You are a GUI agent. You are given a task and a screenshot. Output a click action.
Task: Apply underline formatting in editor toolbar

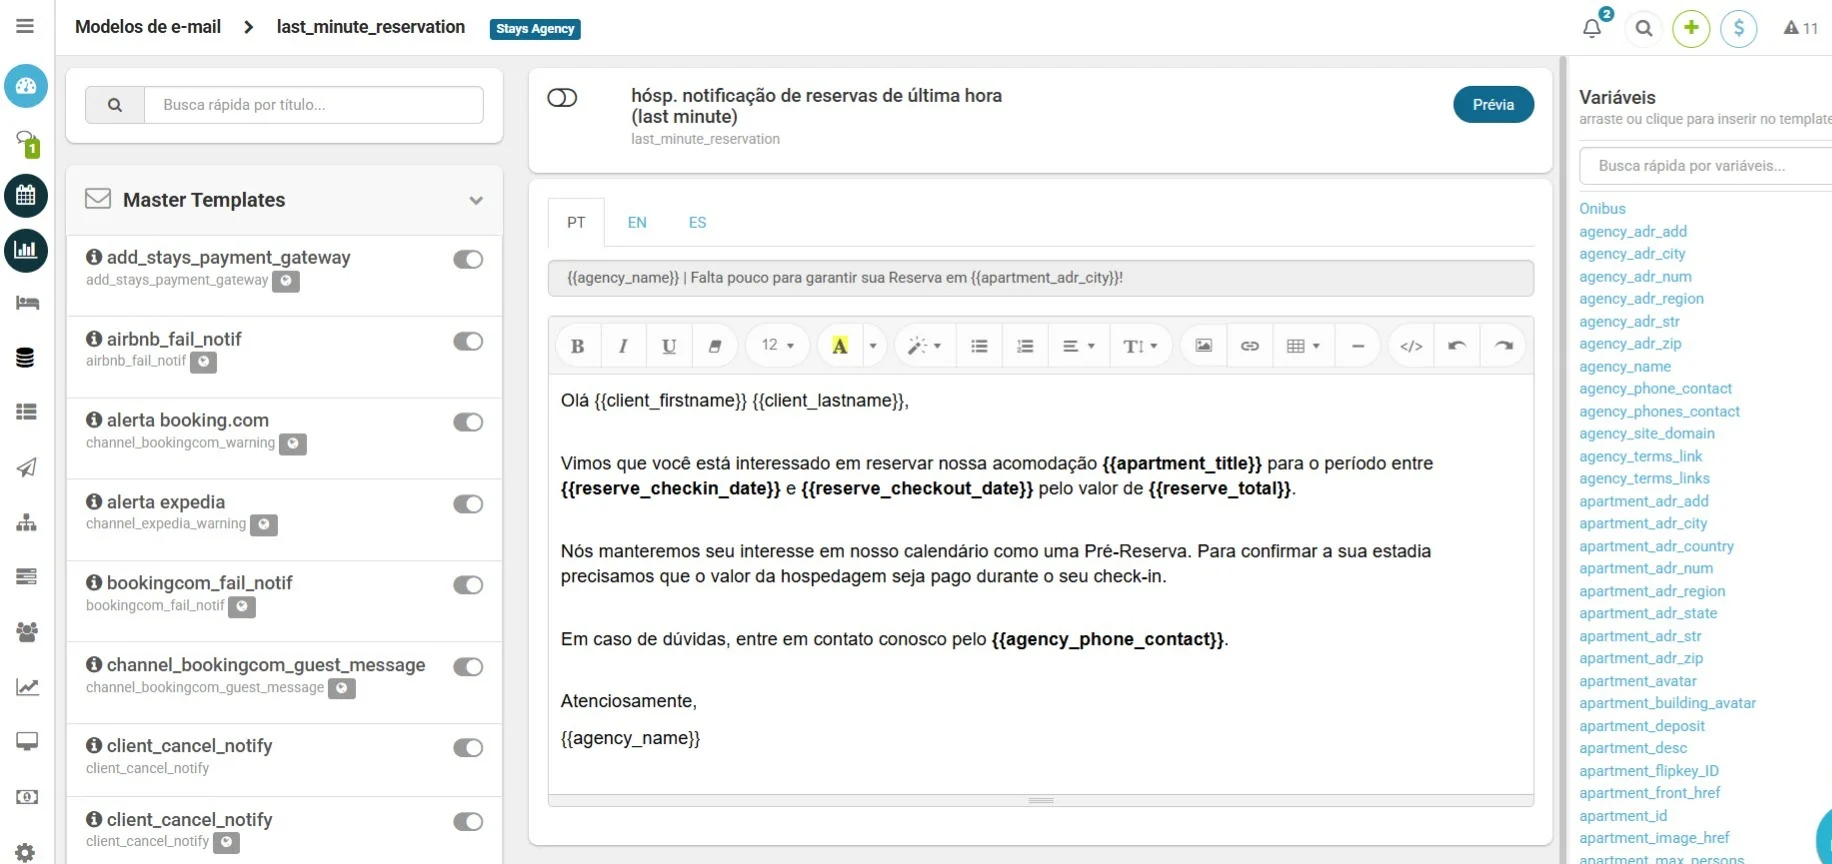(669, 346)
